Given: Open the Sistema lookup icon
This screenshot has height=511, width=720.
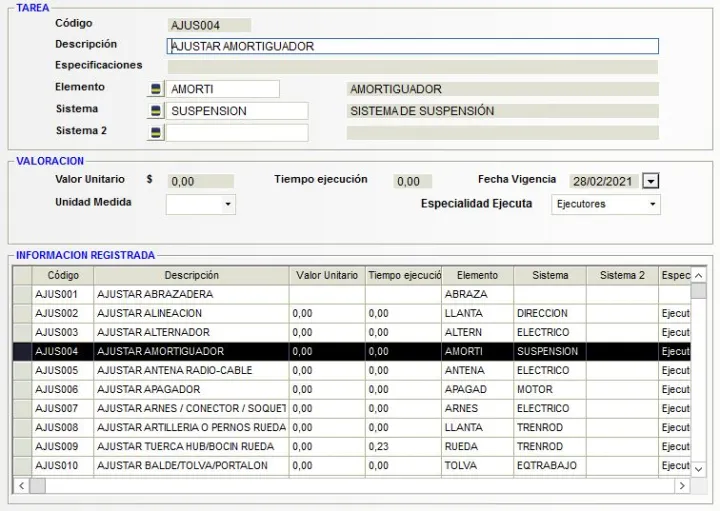Looking at the screenshot, I should click(x=155, y=111).
